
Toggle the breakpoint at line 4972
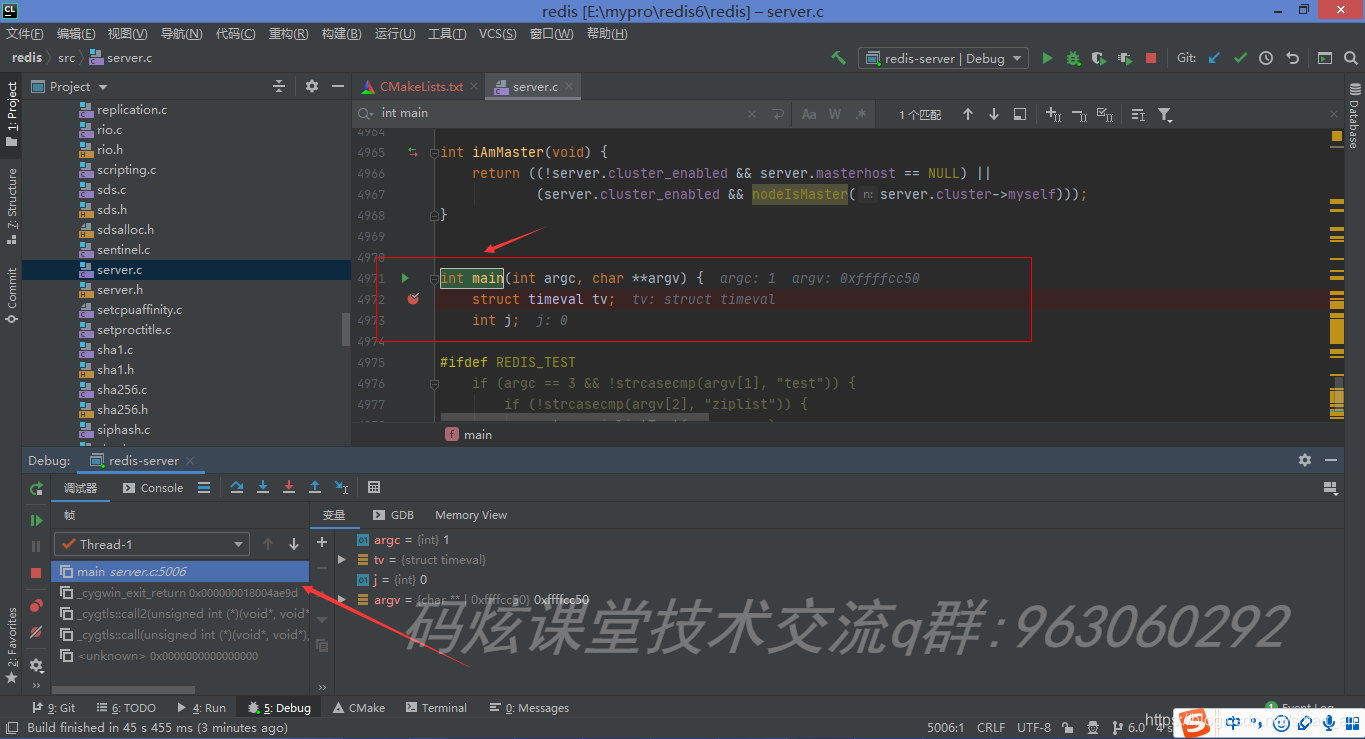coord(413,299)
